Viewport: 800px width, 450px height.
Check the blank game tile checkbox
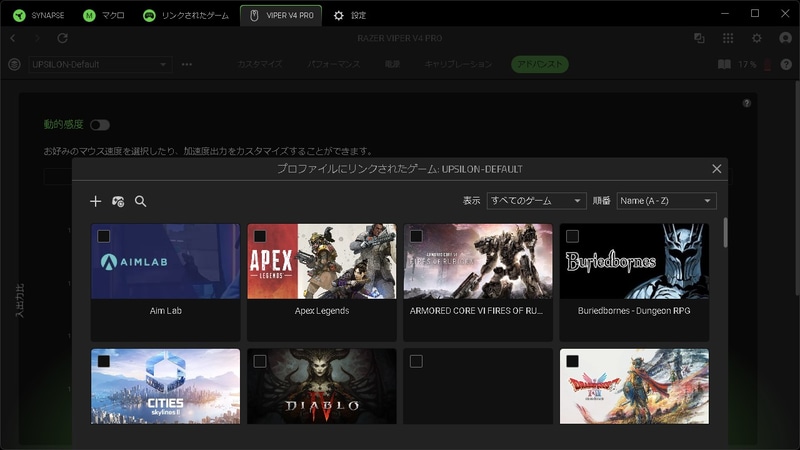(416, 361)
